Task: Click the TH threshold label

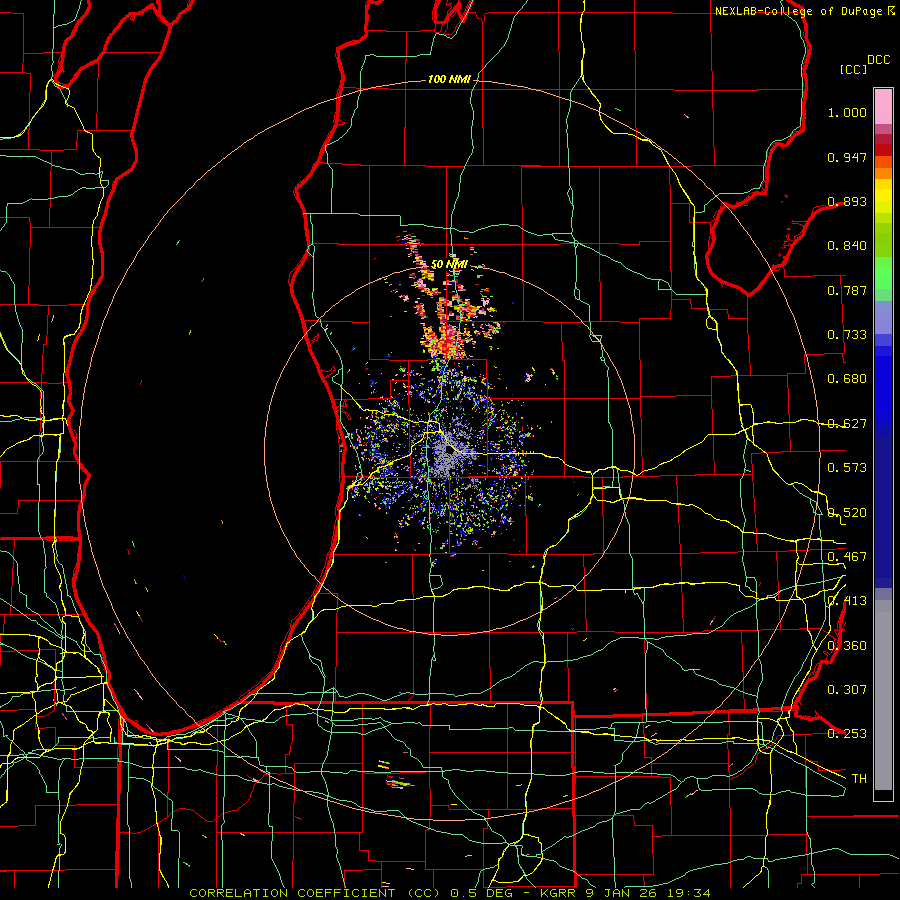Action: tap(859, 779)
